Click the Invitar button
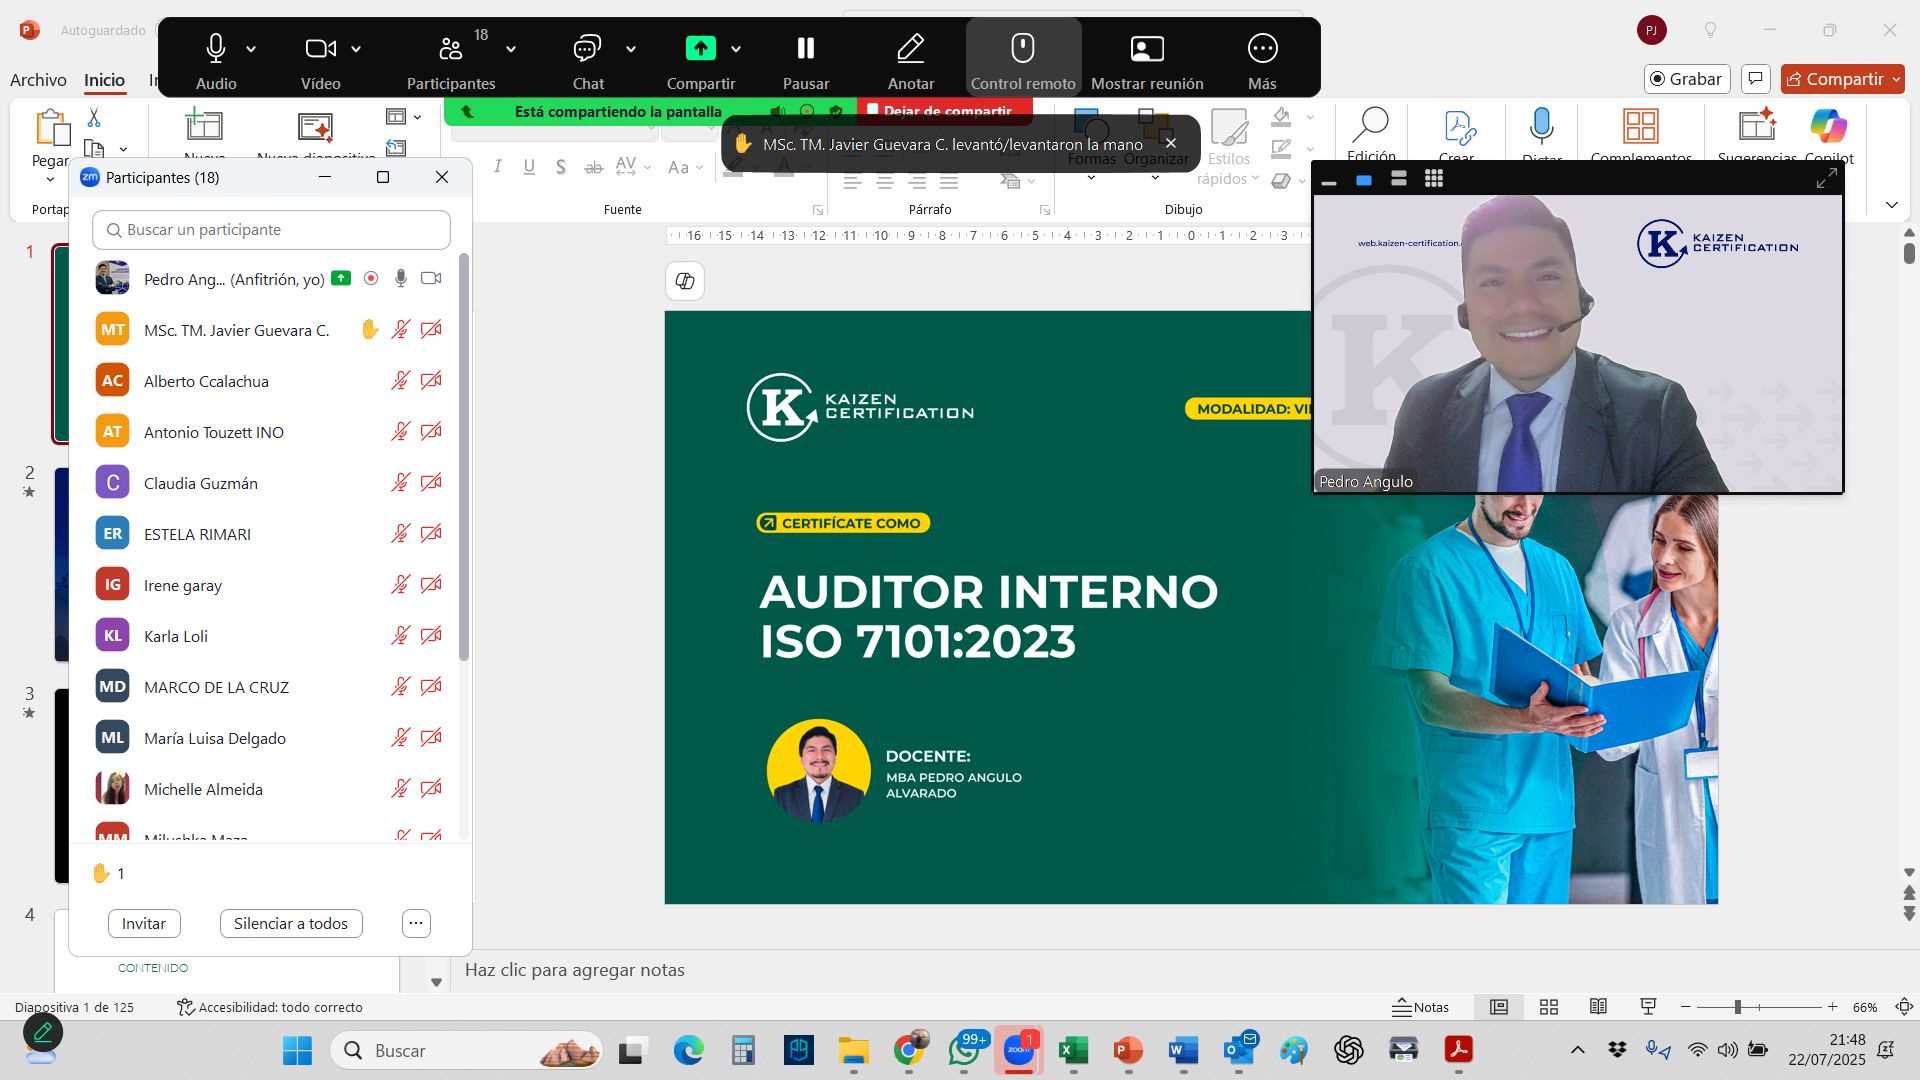Screen dimensions: 1920x1080 [144, 923]
